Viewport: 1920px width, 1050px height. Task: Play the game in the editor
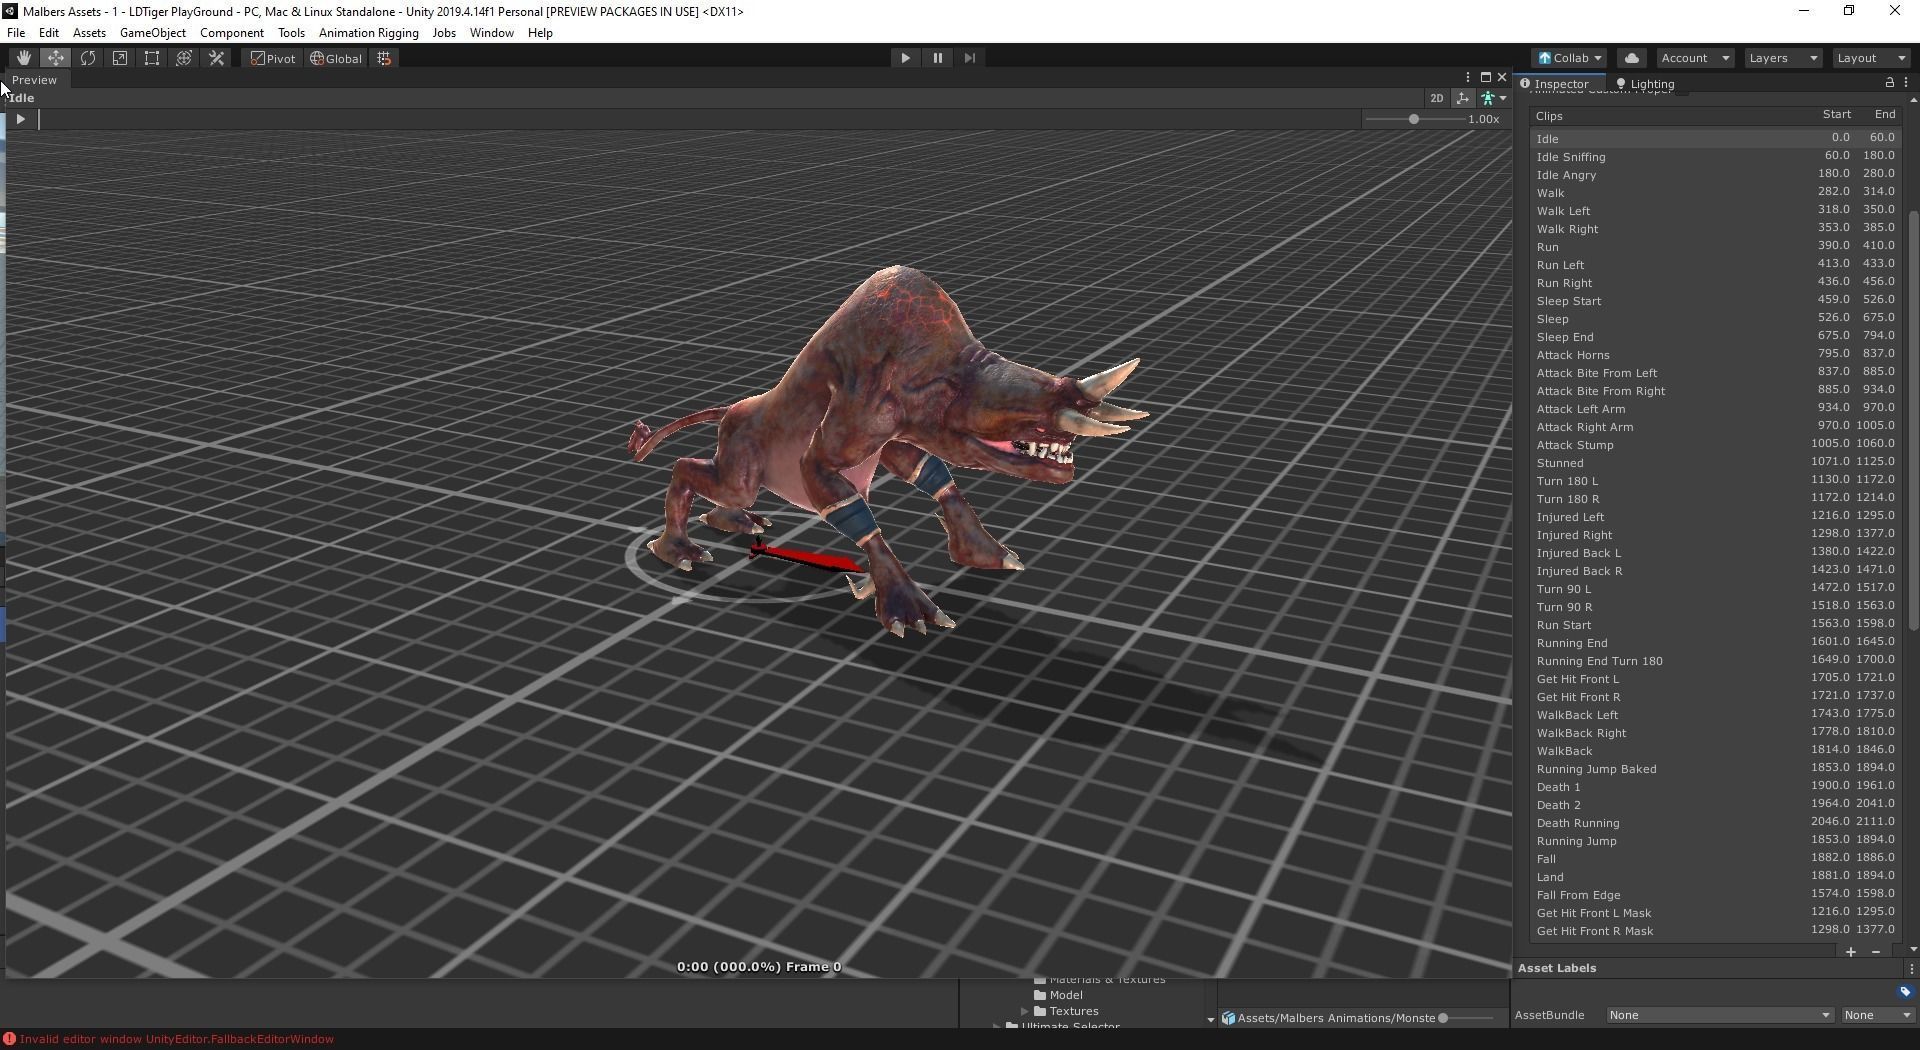click(x=905, y=58)
